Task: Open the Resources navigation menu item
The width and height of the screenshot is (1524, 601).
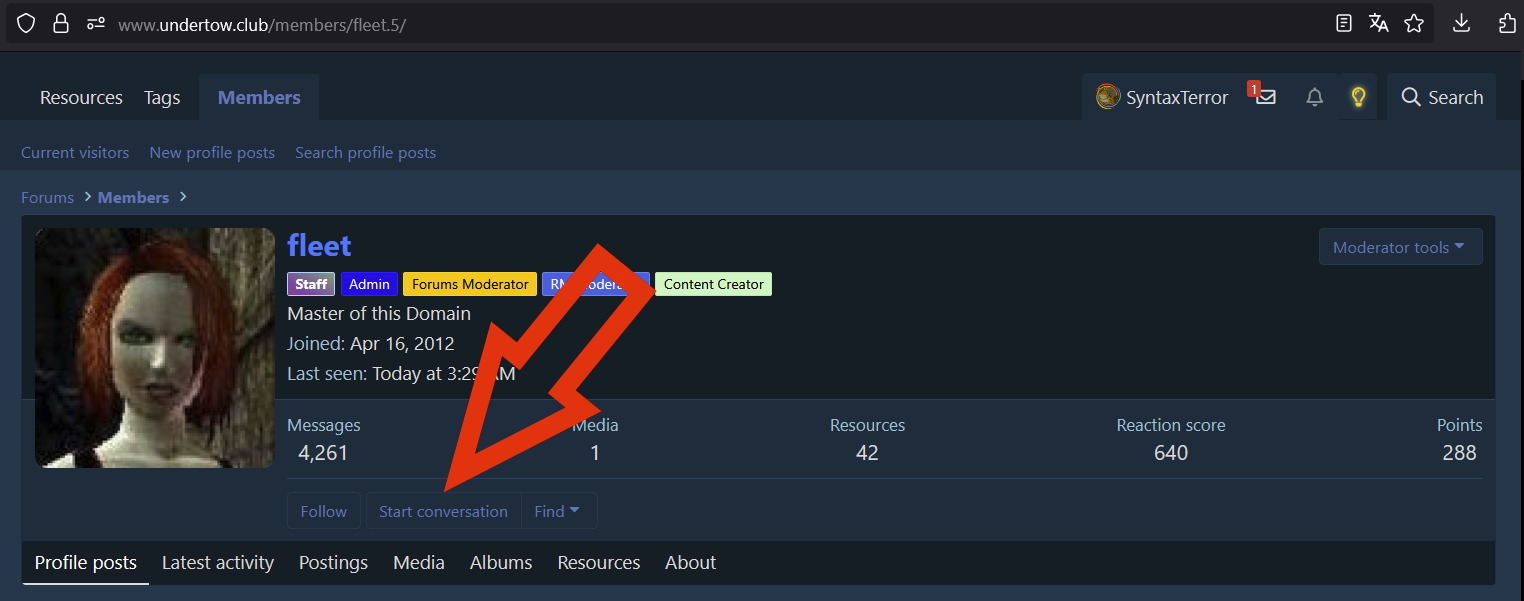Action: (81, 97)
